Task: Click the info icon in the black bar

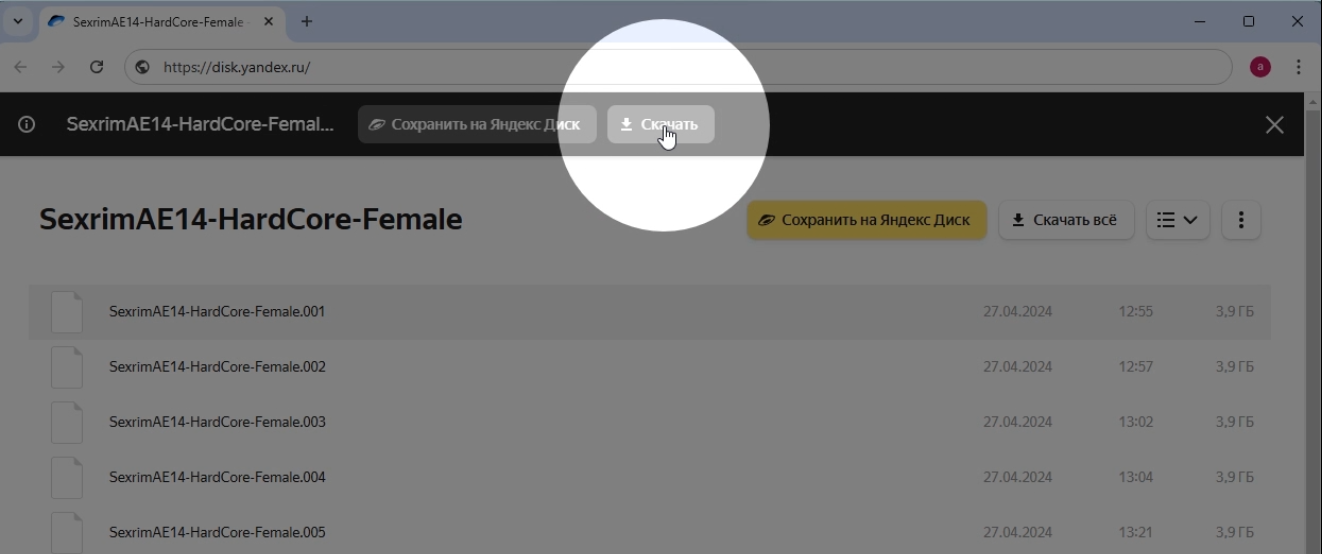Action: pos(27,125)
